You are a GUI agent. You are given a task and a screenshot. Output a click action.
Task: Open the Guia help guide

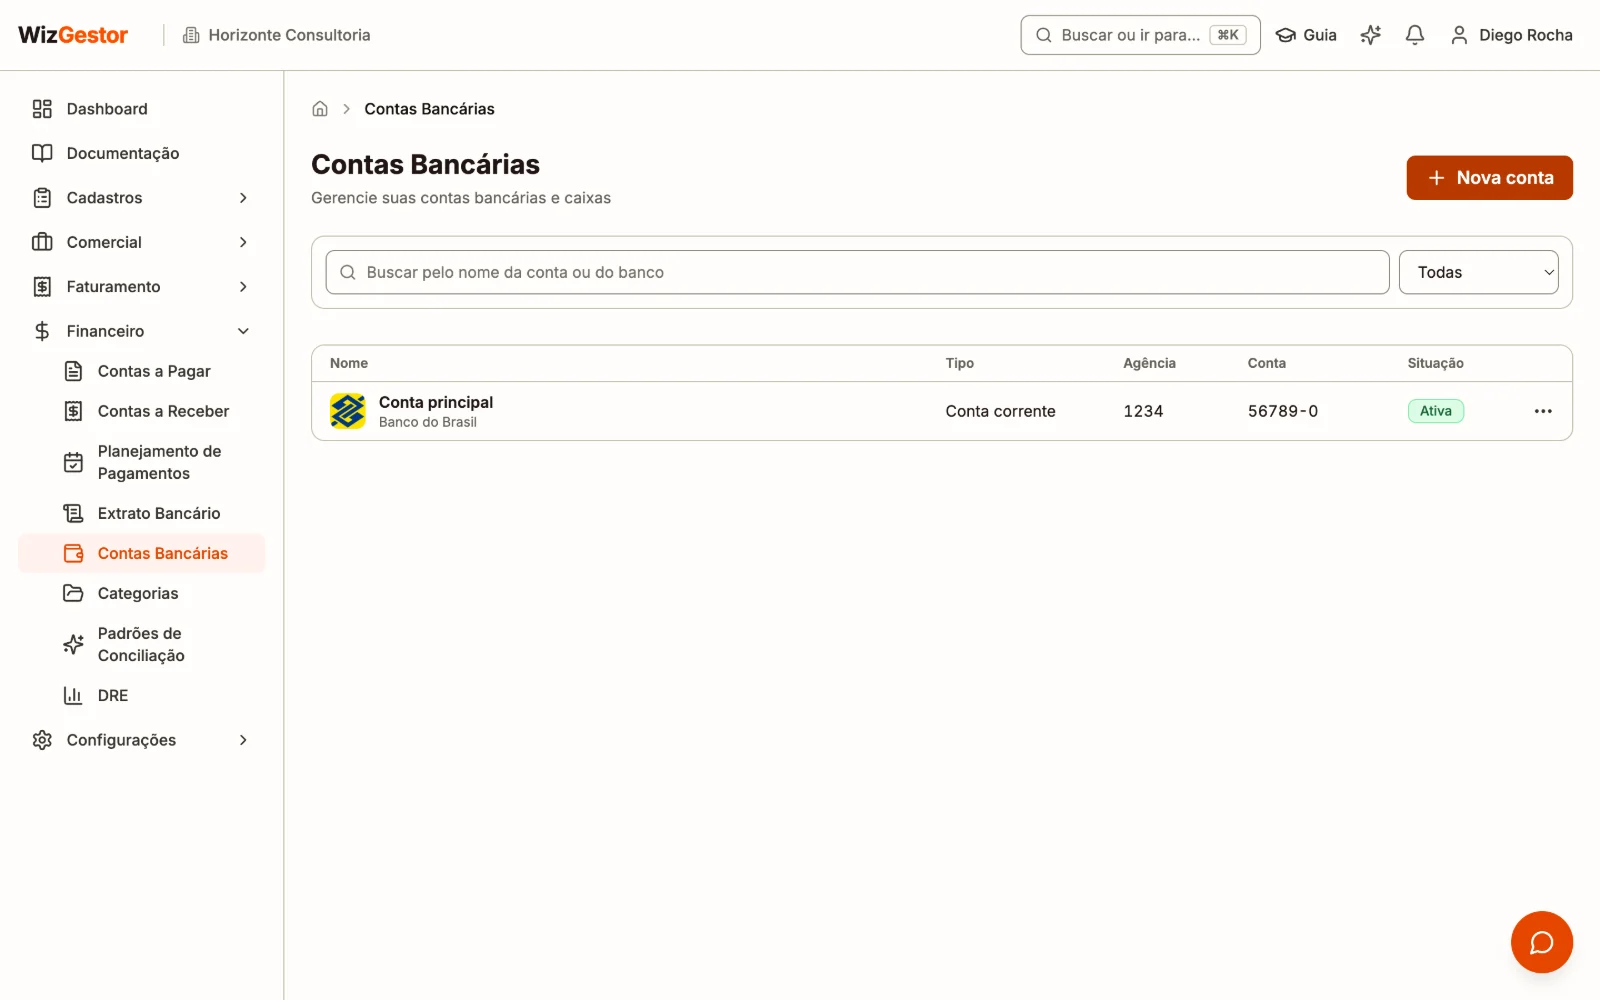[1306, 35]
